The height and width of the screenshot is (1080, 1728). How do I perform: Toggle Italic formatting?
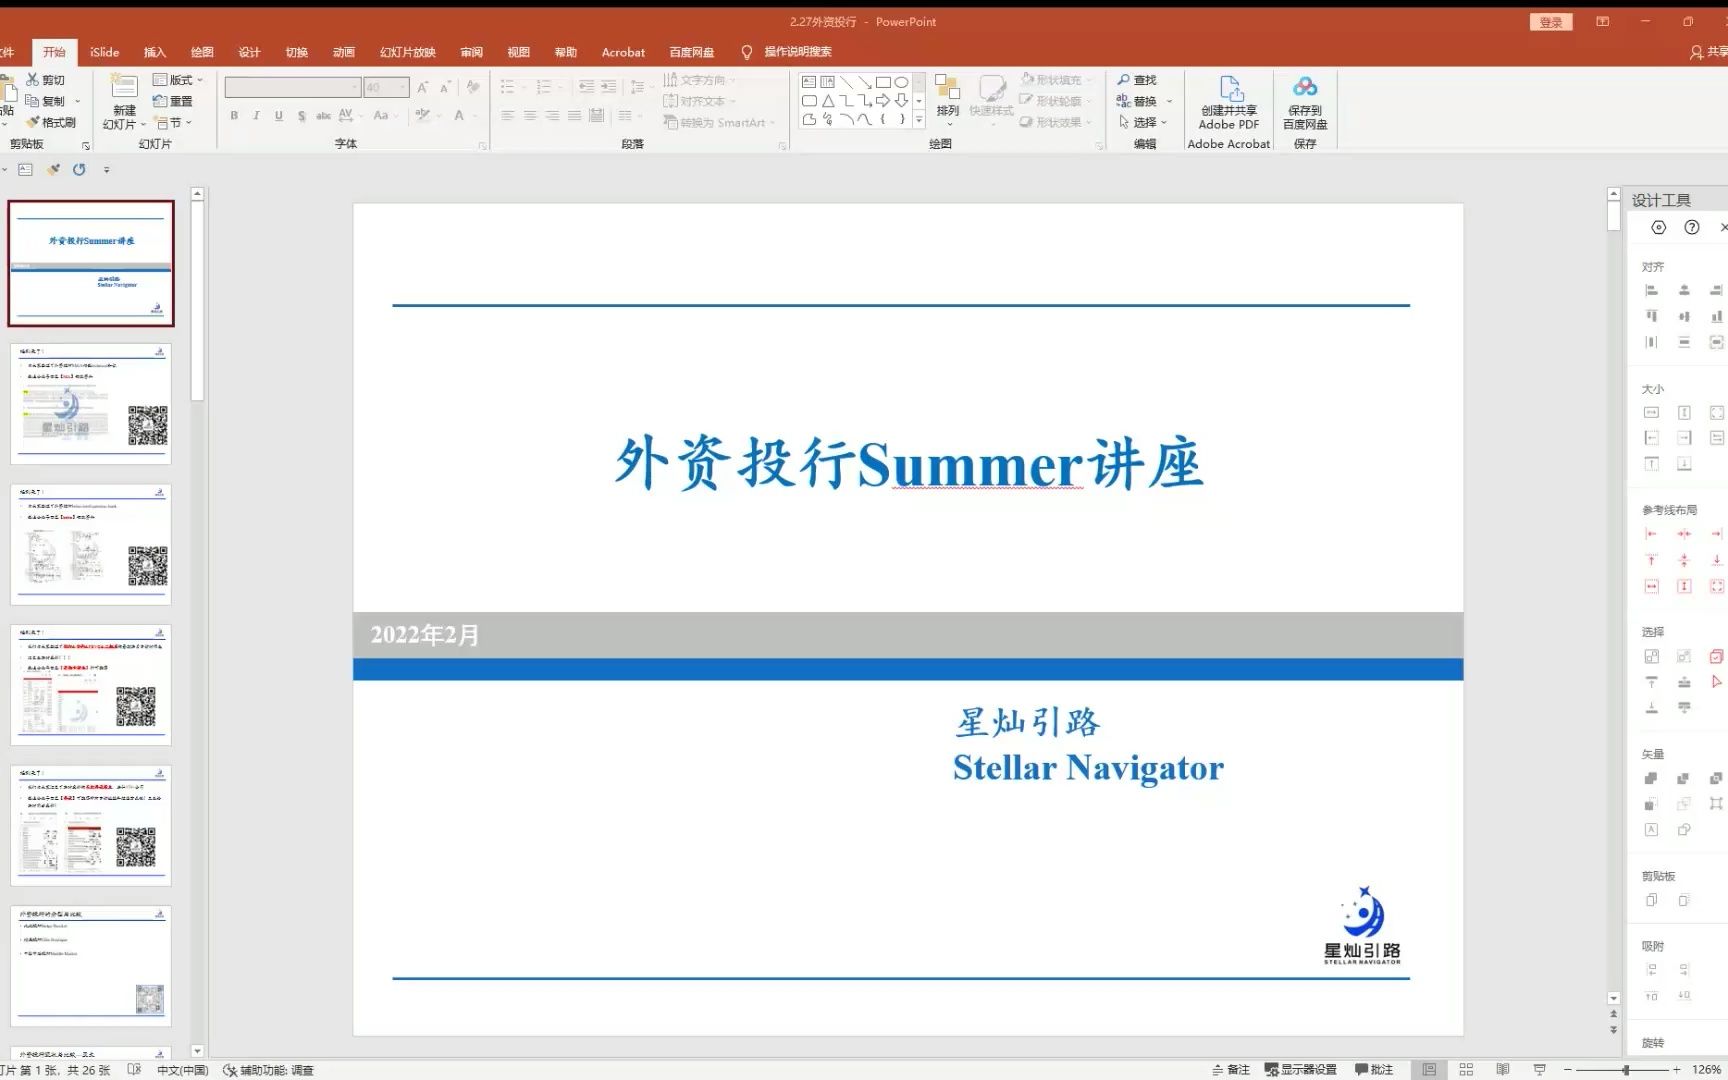(256, 116)
